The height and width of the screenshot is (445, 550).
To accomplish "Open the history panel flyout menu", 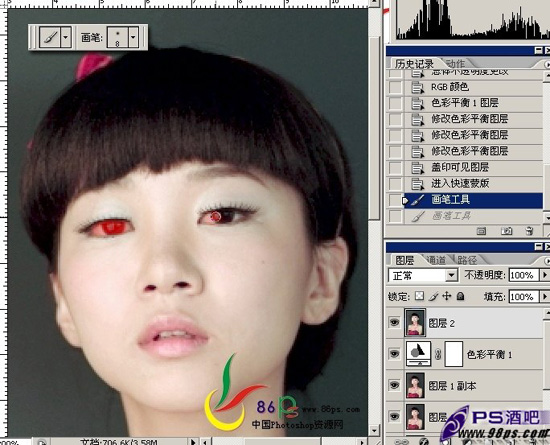I will coord(547,65).
